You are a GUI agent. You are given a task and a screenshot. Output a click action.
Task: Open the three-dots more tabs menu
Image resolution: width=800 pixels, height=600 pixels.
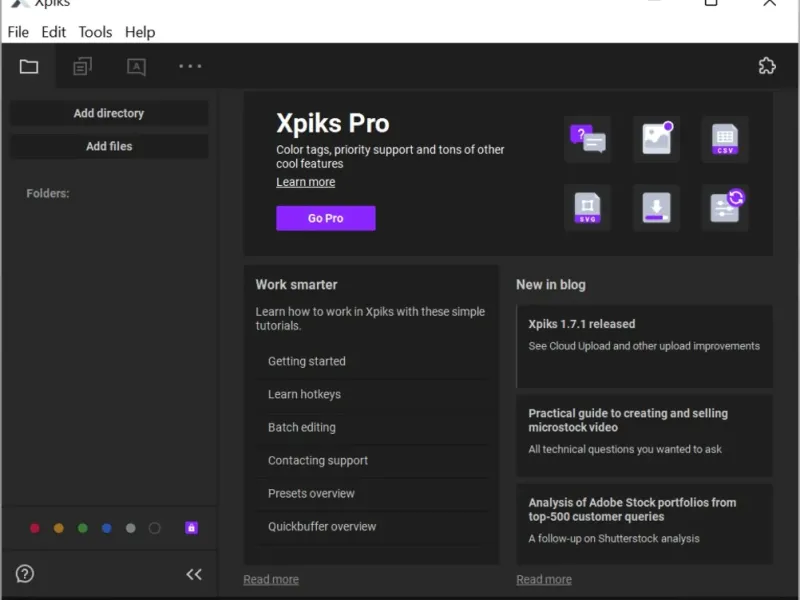(x=190, y=66)
